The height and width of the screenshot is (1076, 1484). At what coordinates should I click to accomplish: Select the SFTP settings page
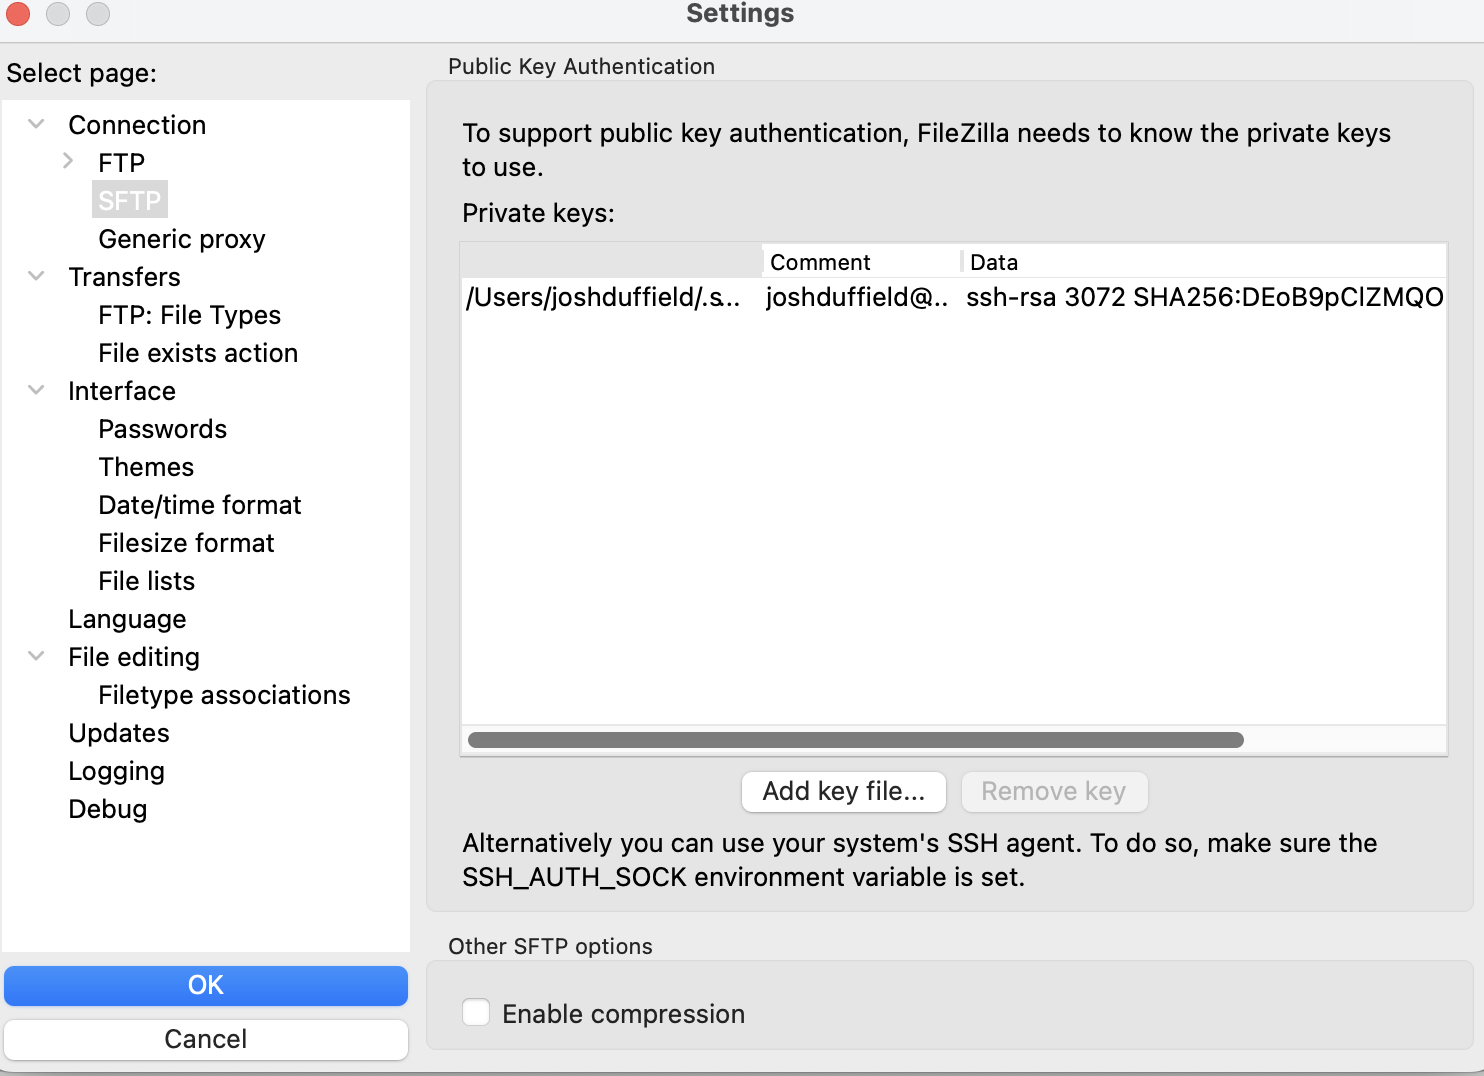(130, 200)
